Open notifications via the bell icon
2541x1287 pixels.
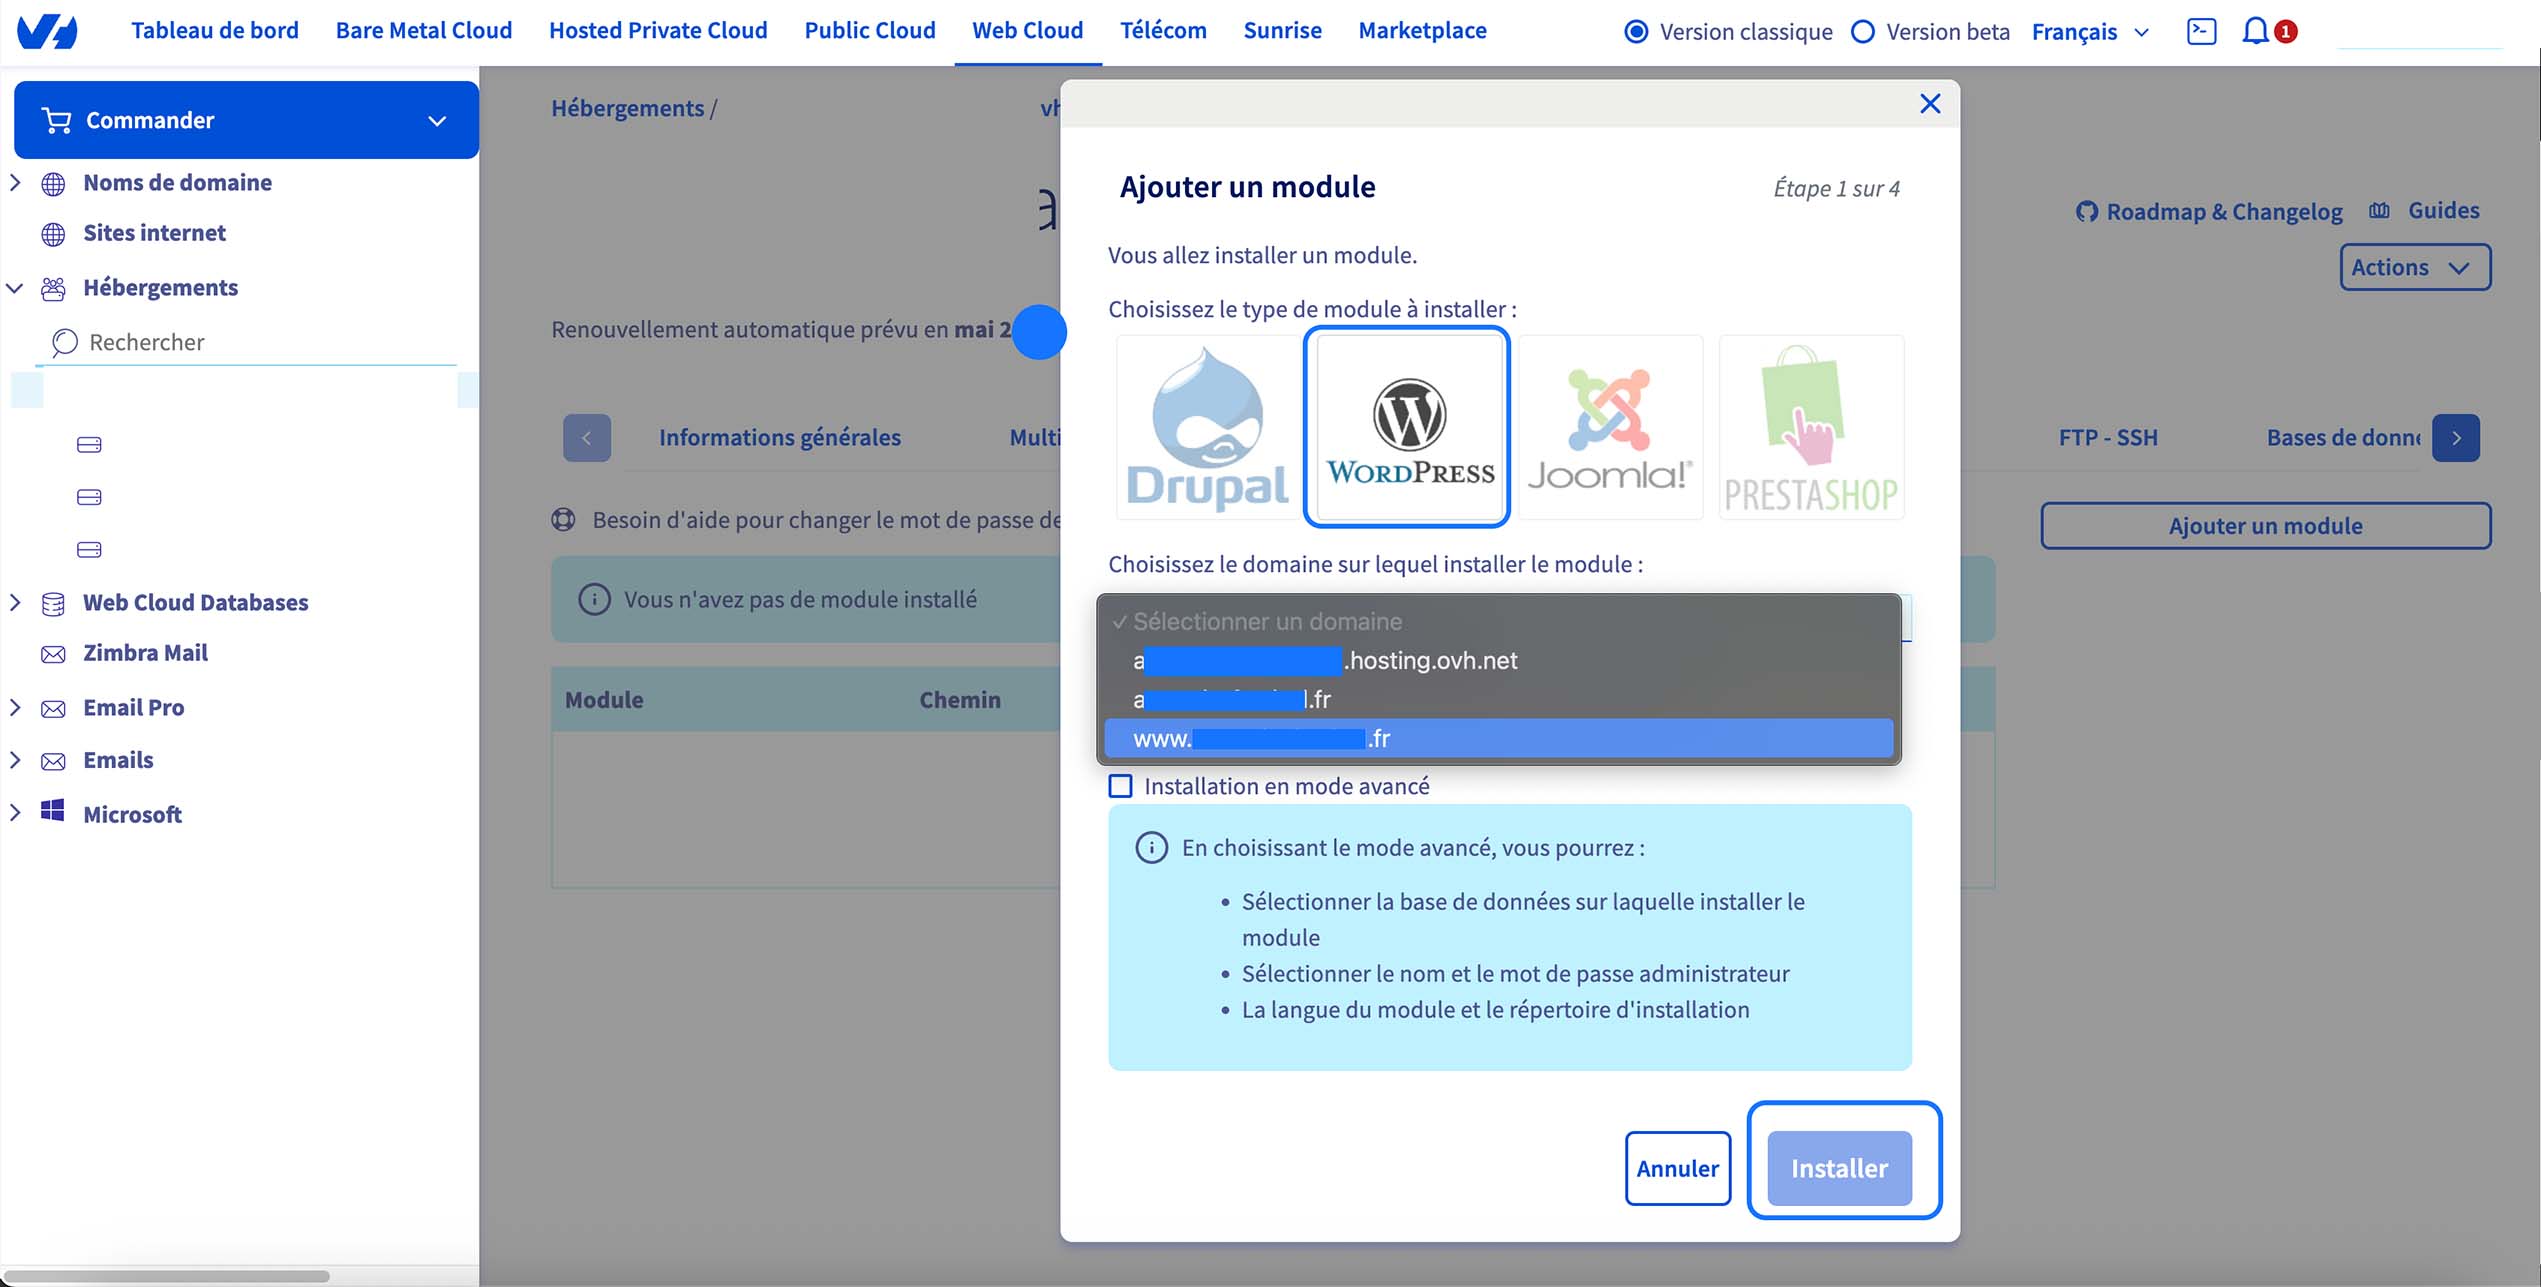(2255, 31)
